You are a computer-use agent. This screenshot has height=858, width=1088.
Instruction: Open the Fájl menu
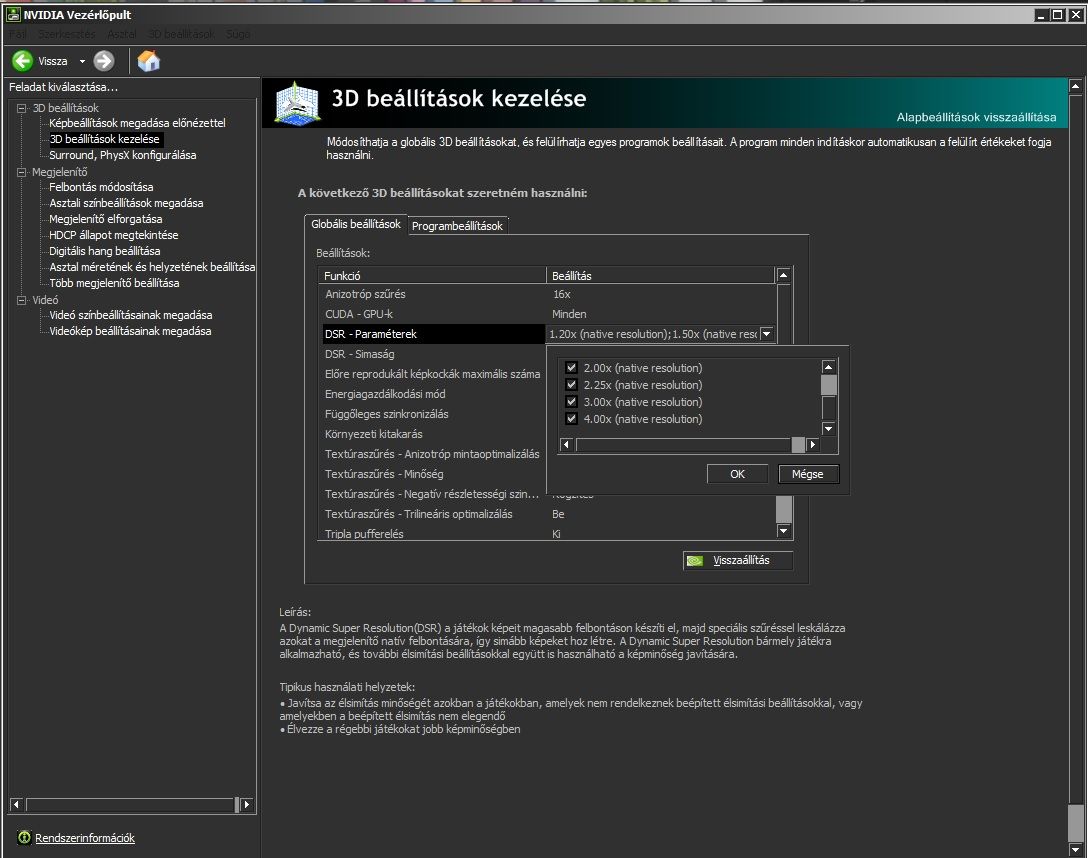click(x=18, y=34)
